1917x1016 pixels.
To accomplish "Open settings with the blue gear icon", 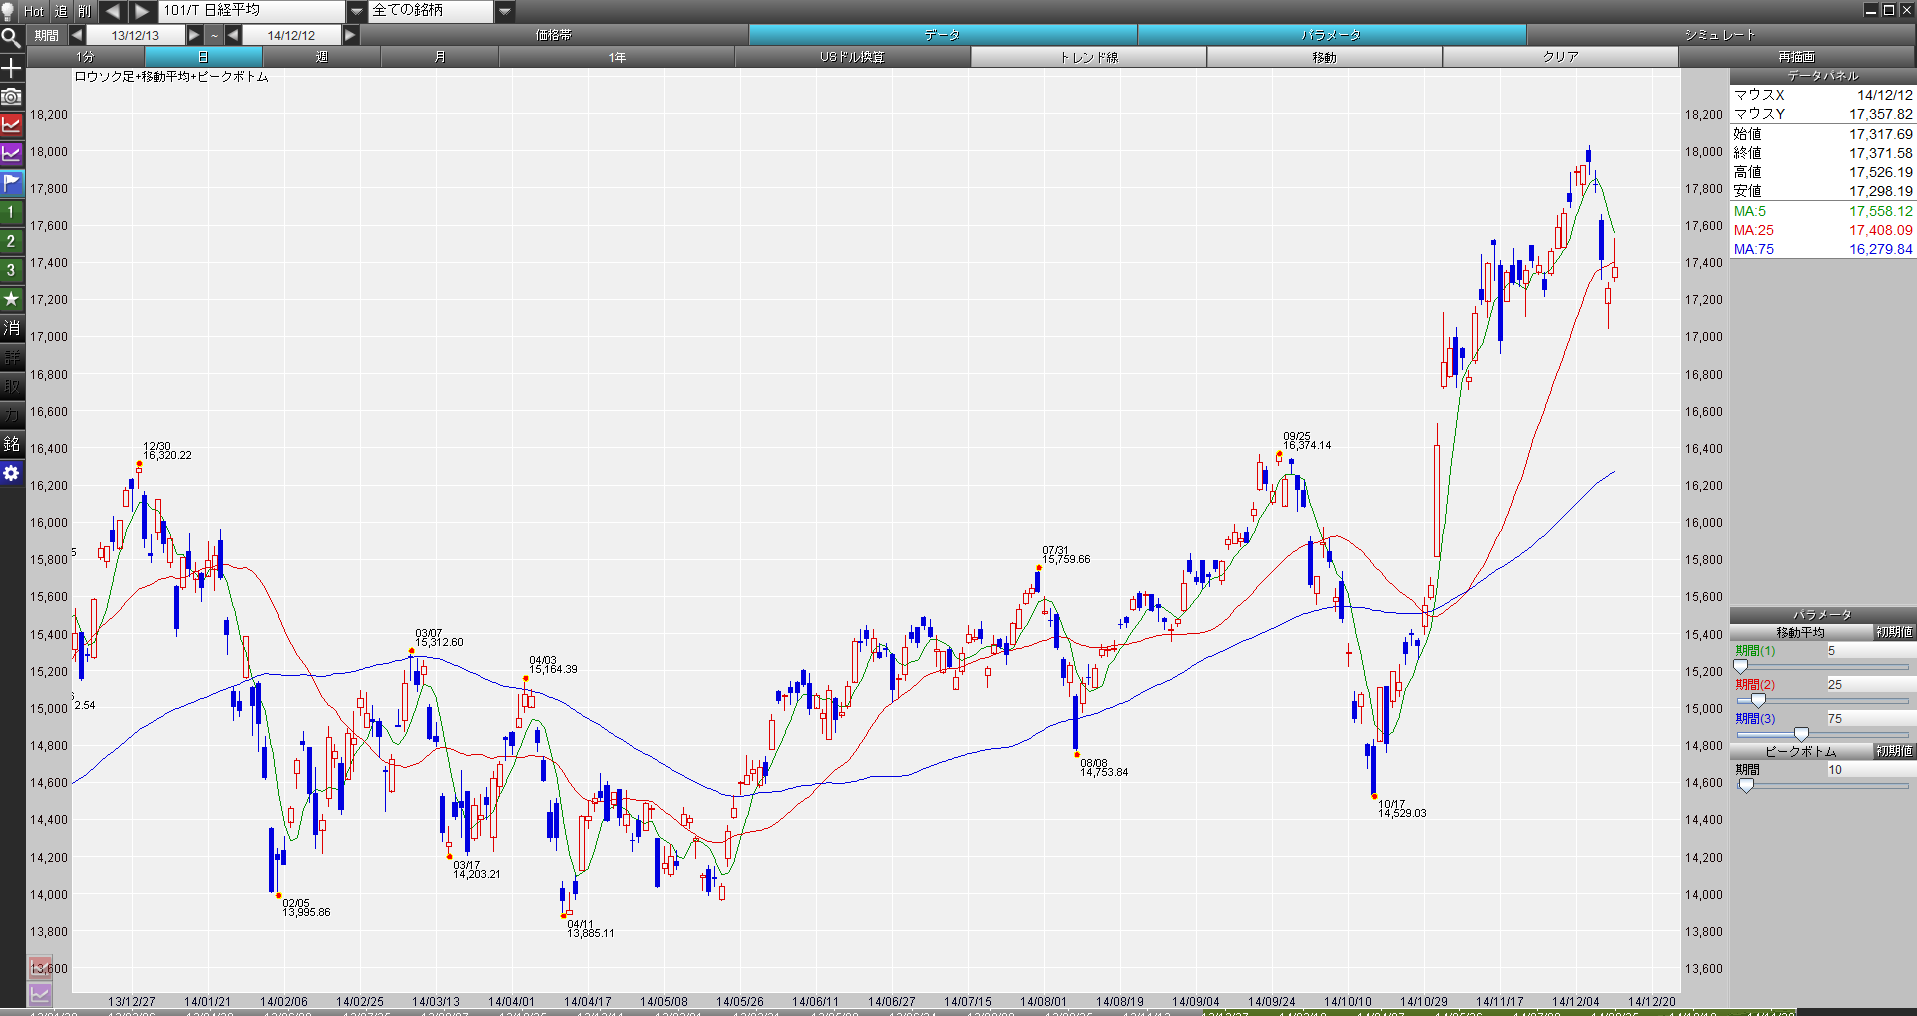I will [11, 474].
